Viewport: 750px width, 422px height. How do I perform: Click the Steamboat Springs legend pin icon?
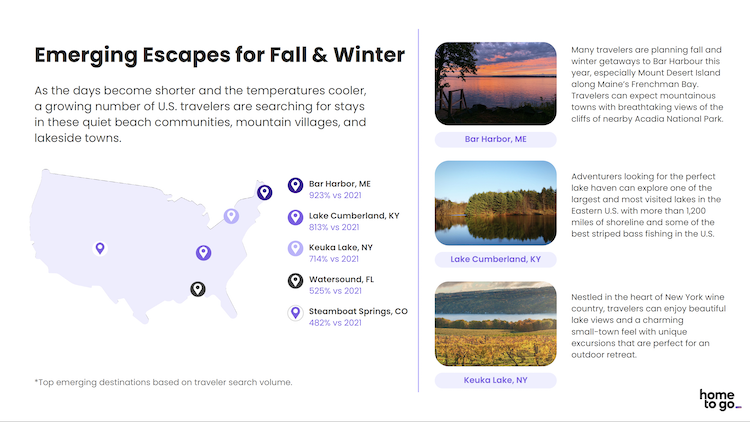(x=295, y=313)
